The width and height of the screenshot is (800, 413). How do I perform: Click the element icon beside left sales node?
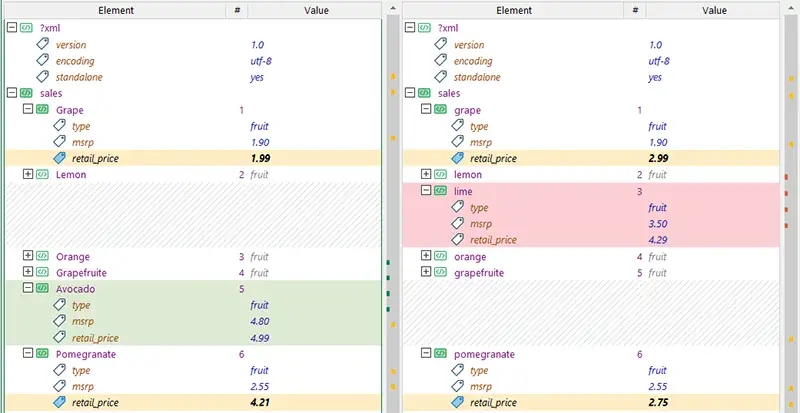[x=26, y=93]
